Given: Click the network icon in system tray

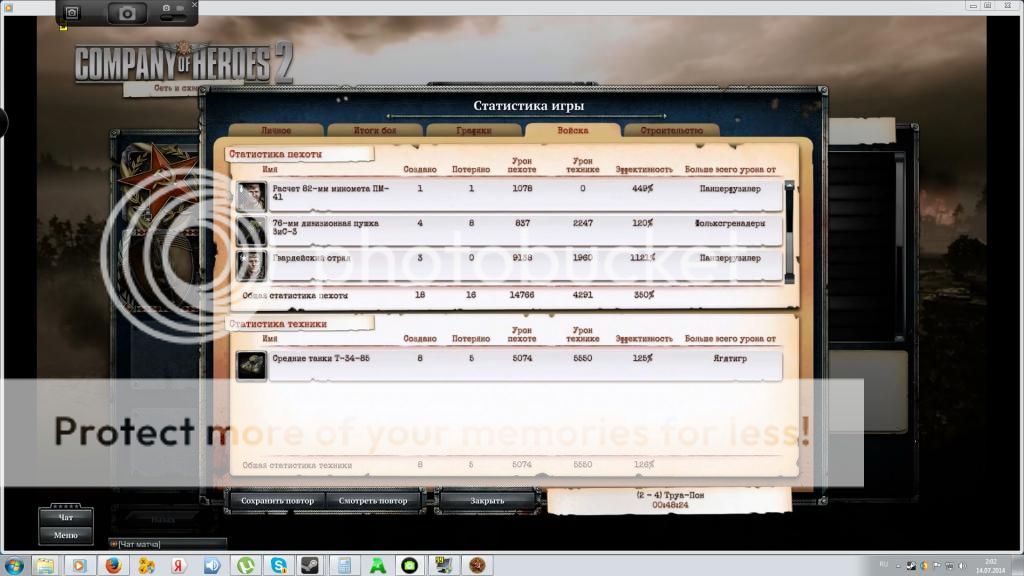Looking at the screenshot, I should pos(949,566).
